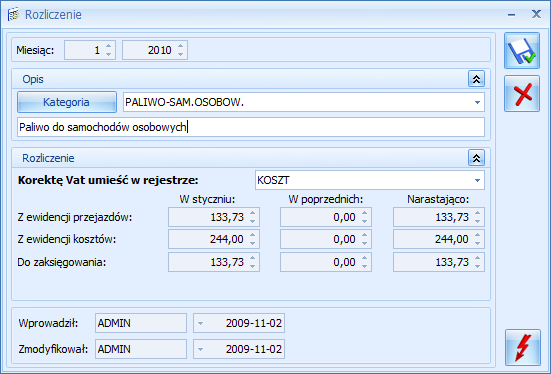Increment Z ewidencji przejazdów W styczniu spinner
This screenshot has height=374, width=551.
pos(253,213)
